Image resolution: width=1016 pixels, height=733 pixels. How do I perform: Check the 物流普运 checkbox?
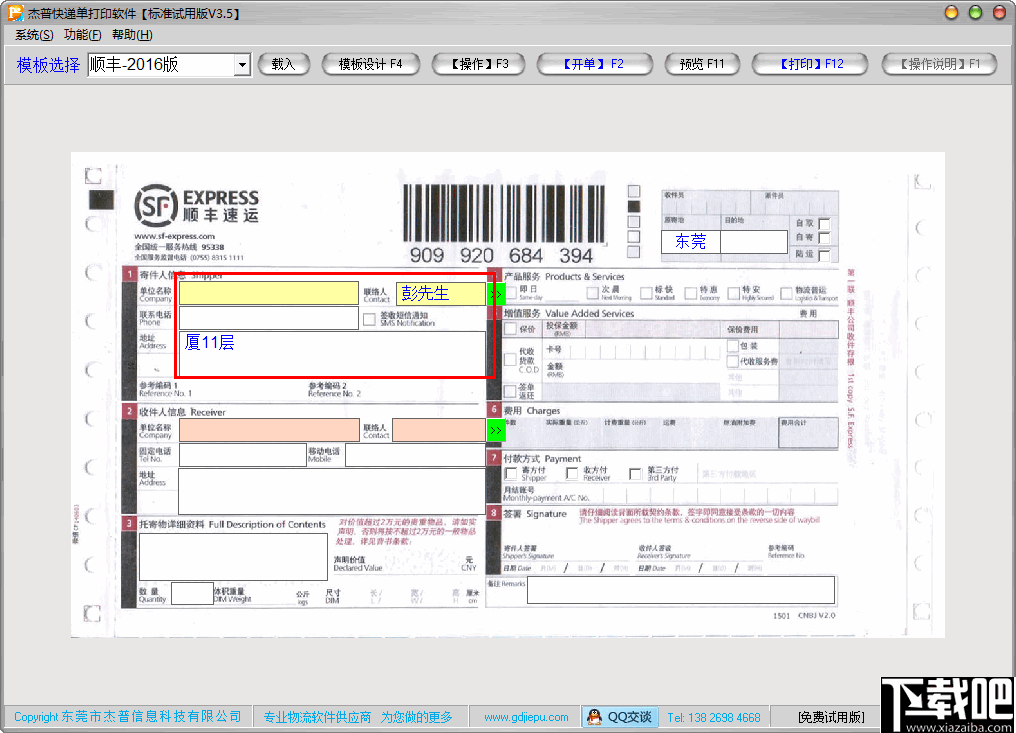click(x=787, y=293)
